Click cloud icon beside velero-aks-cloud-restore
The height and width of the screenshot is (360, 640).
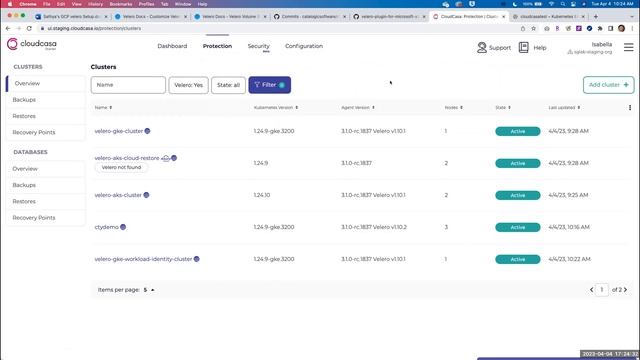(x=166, y=158)
